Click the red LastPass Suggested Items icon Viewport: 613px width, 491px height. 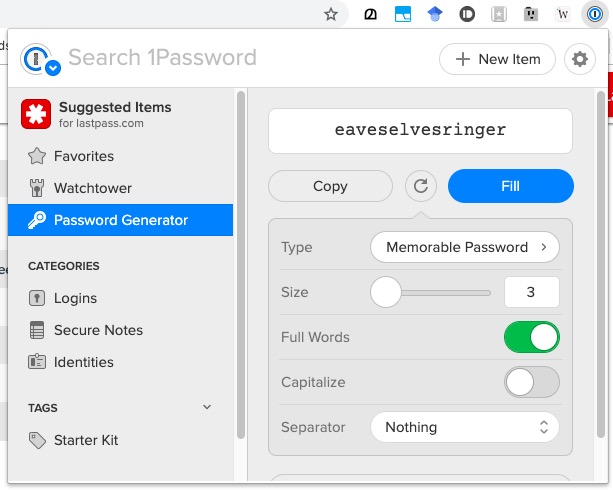click(36, 114)
